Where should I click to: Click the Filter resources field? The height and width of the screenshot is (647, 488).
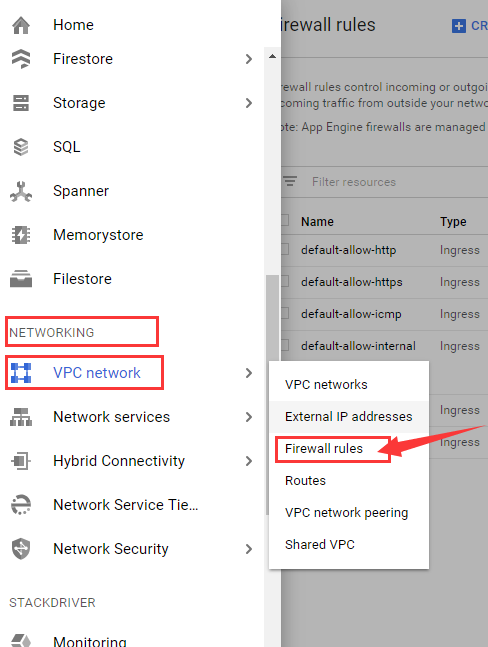coord(384,182)
